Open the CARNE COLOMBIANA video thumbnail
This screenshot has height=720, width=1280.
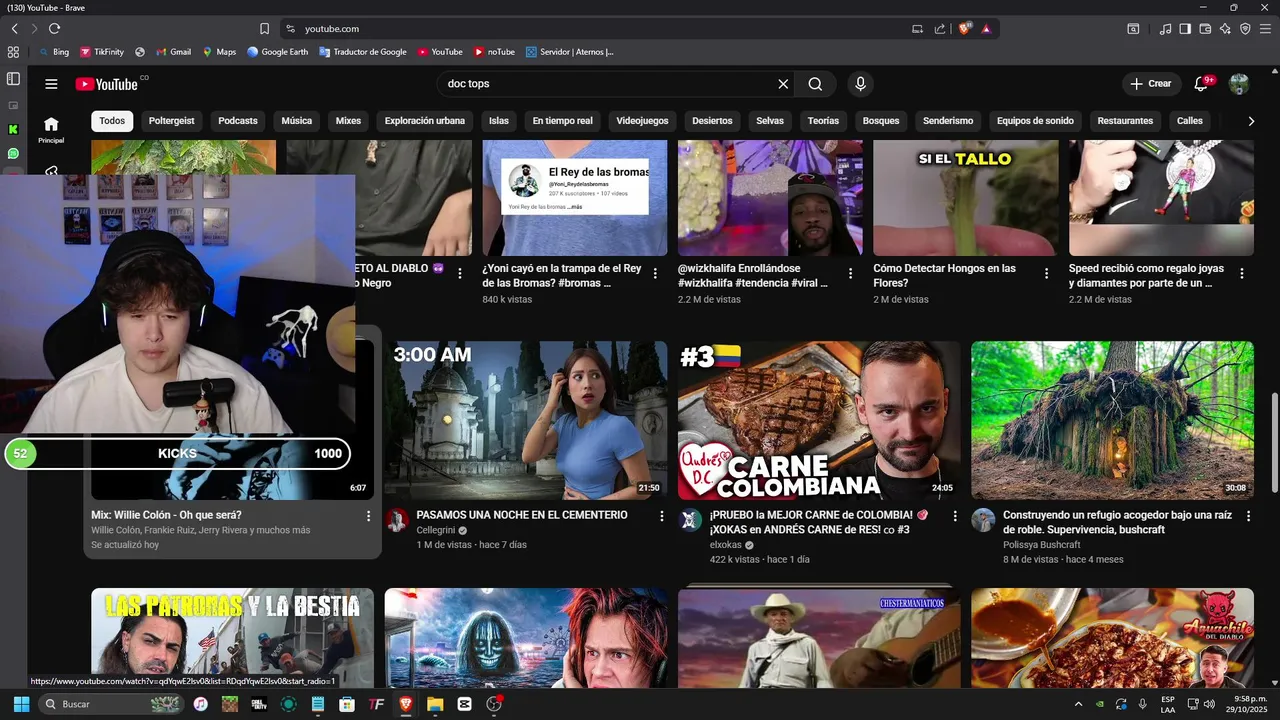coord(819,420)
